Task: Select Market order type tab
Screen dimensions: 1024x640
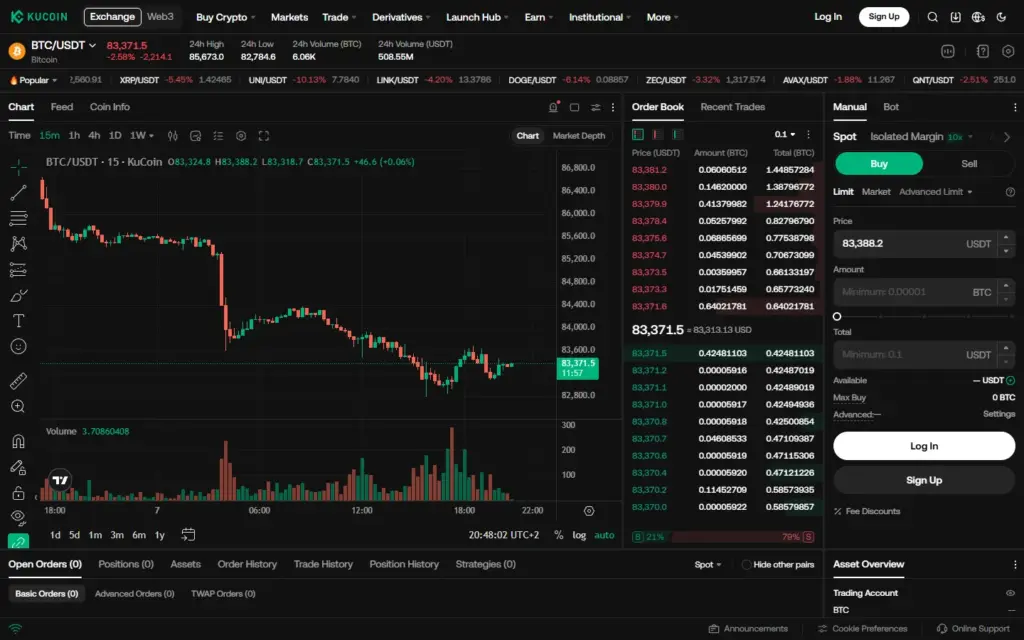Action: coord(876,192)
